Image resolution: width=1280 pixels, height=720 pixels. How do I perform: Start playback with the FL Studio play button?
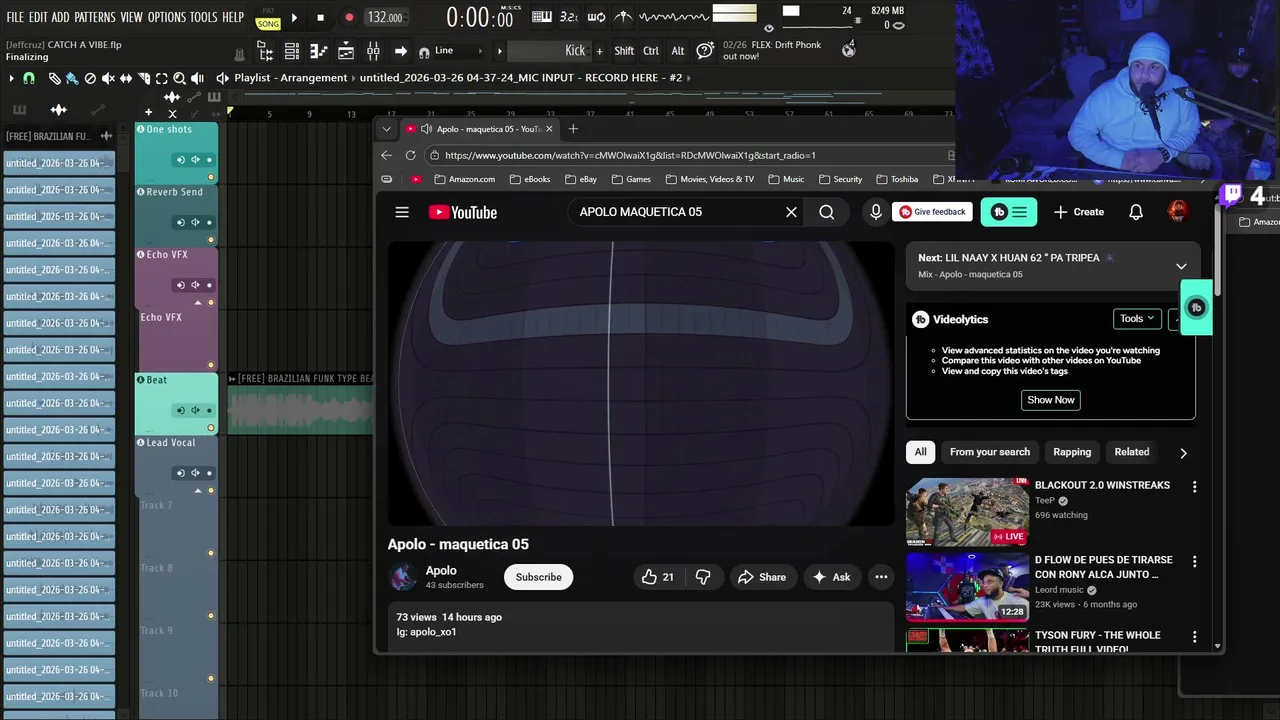tap(294, 17)
